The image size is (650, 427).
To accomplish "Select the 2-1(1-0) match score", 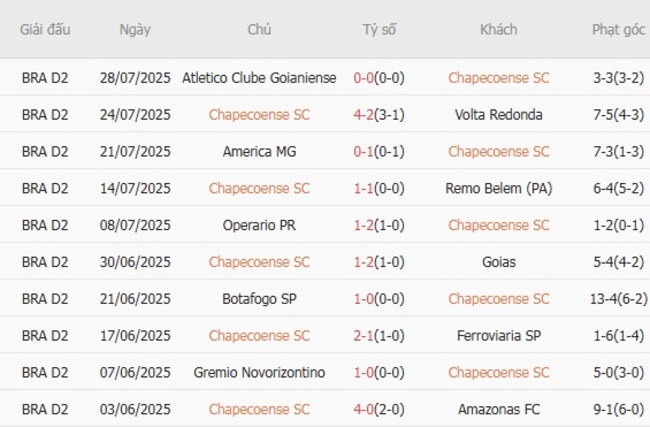I will coord(379,336).
